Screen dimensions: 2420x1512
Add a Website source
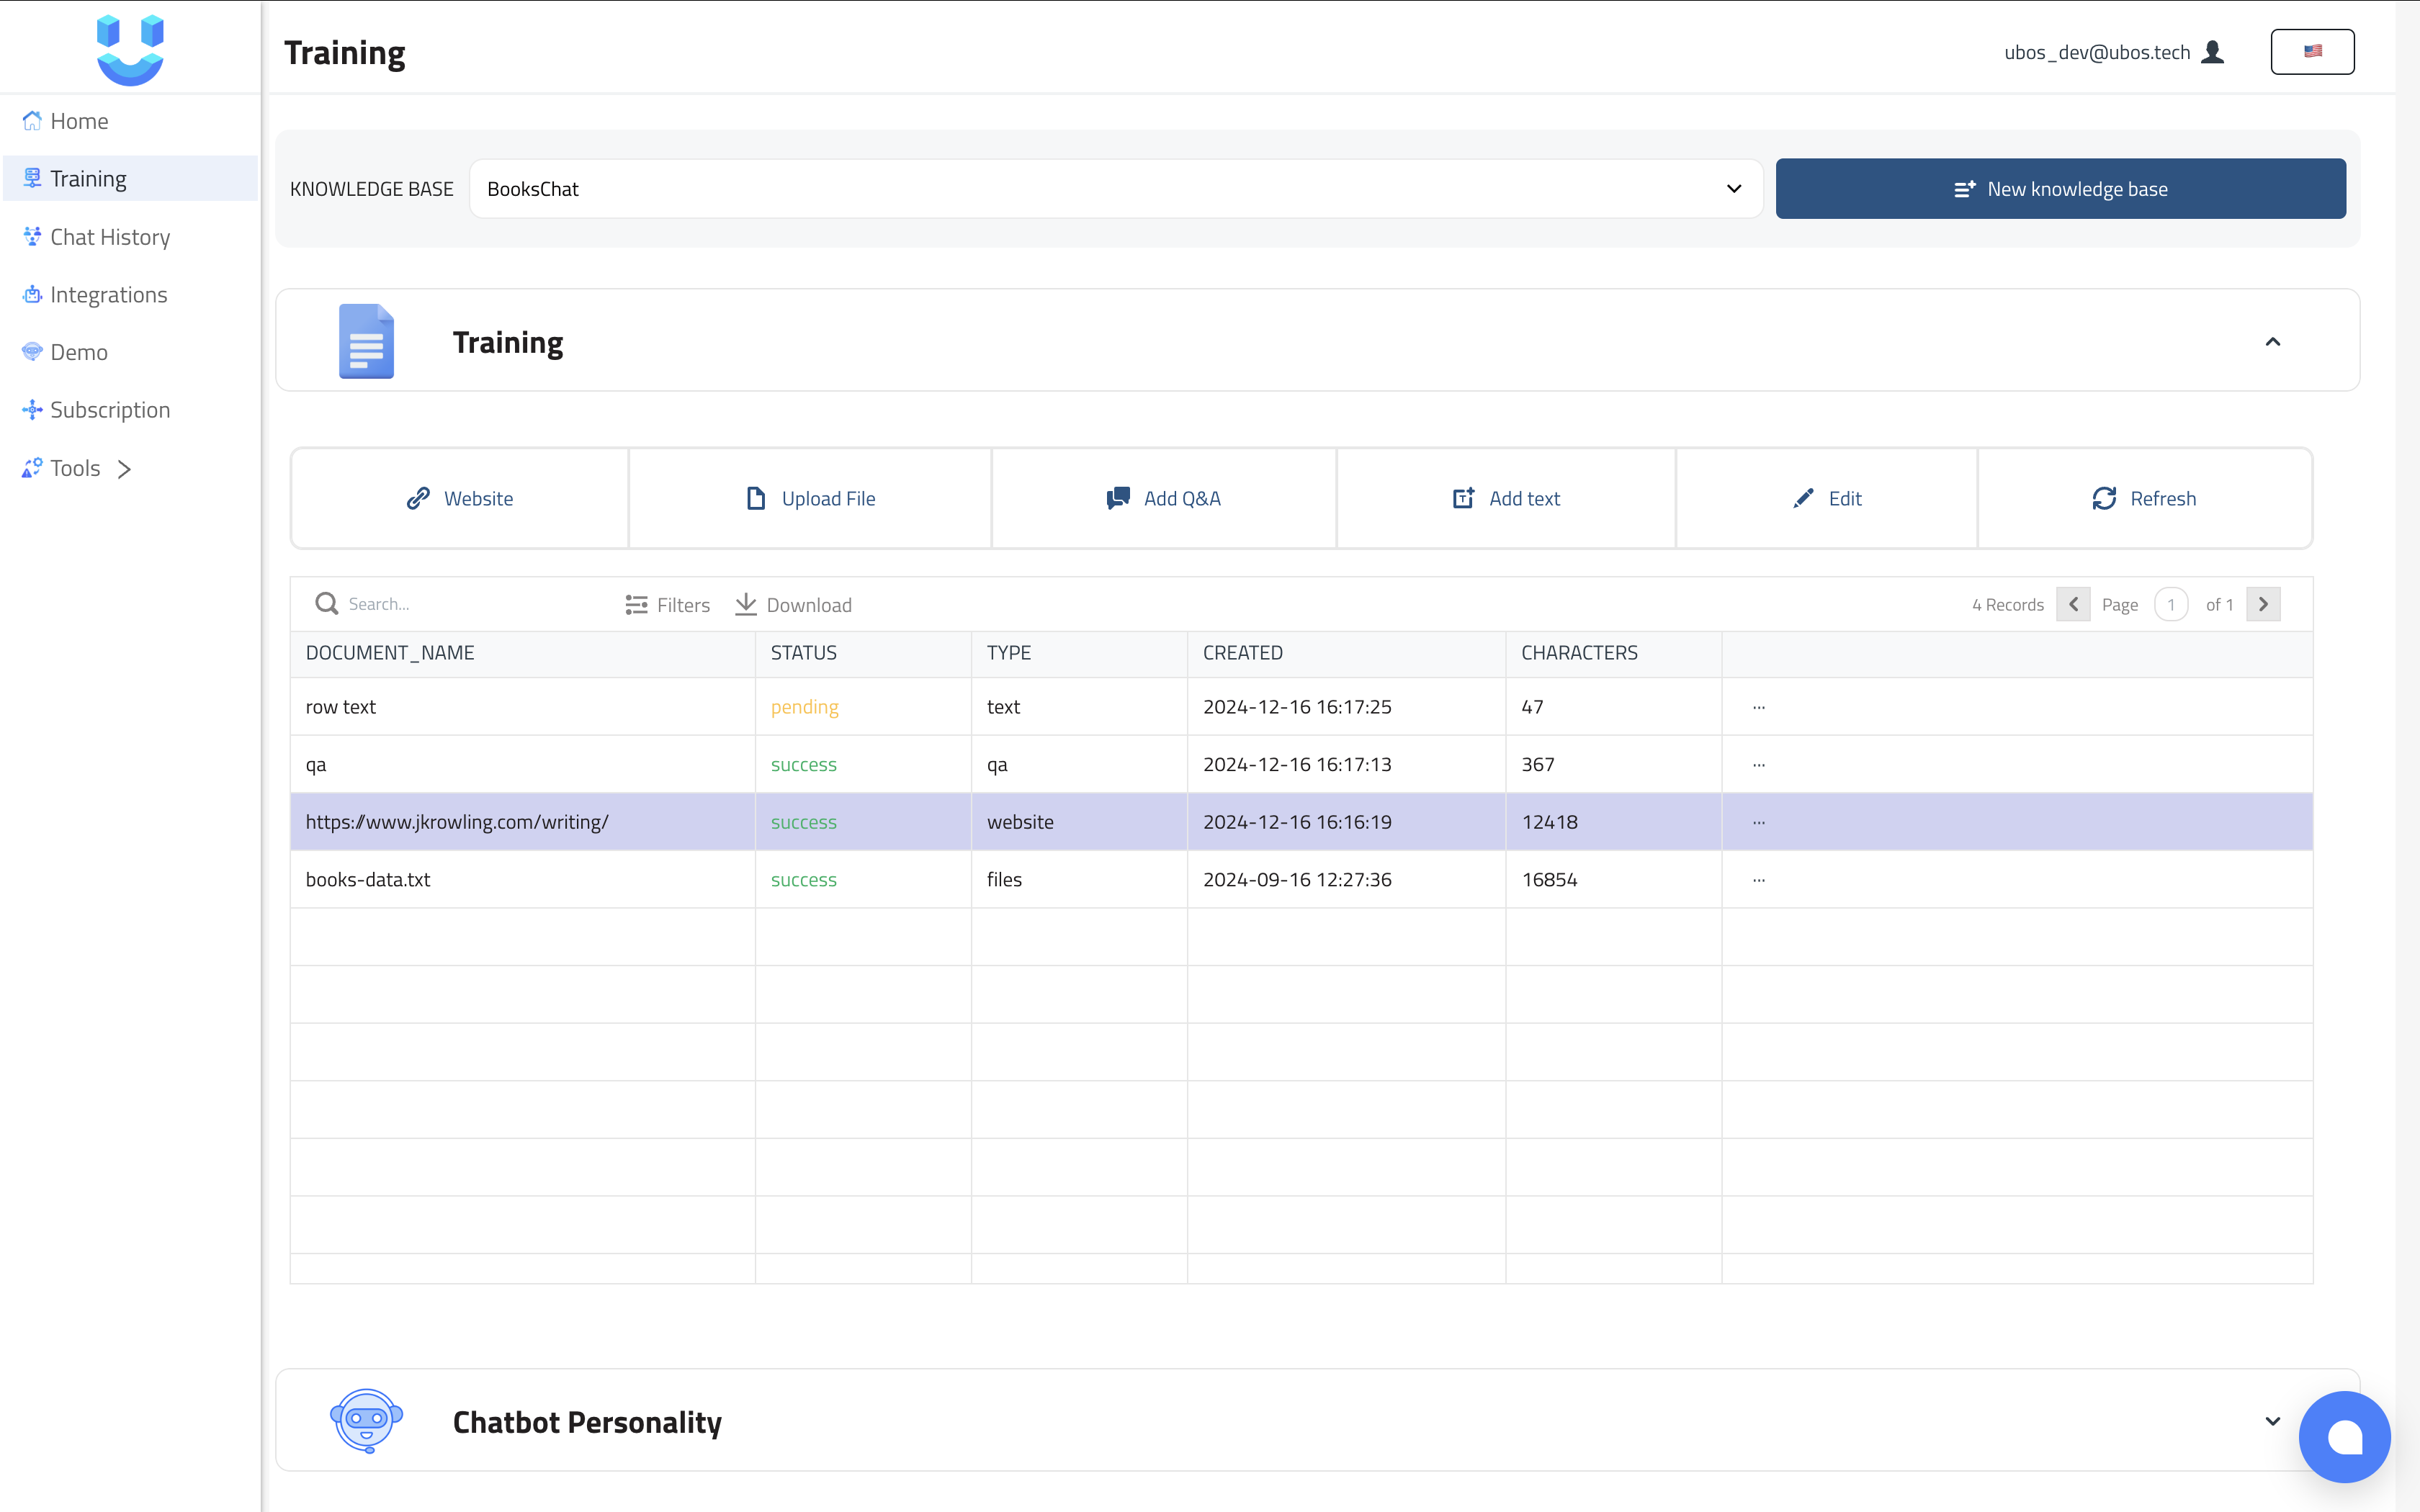tap(460, 499)
